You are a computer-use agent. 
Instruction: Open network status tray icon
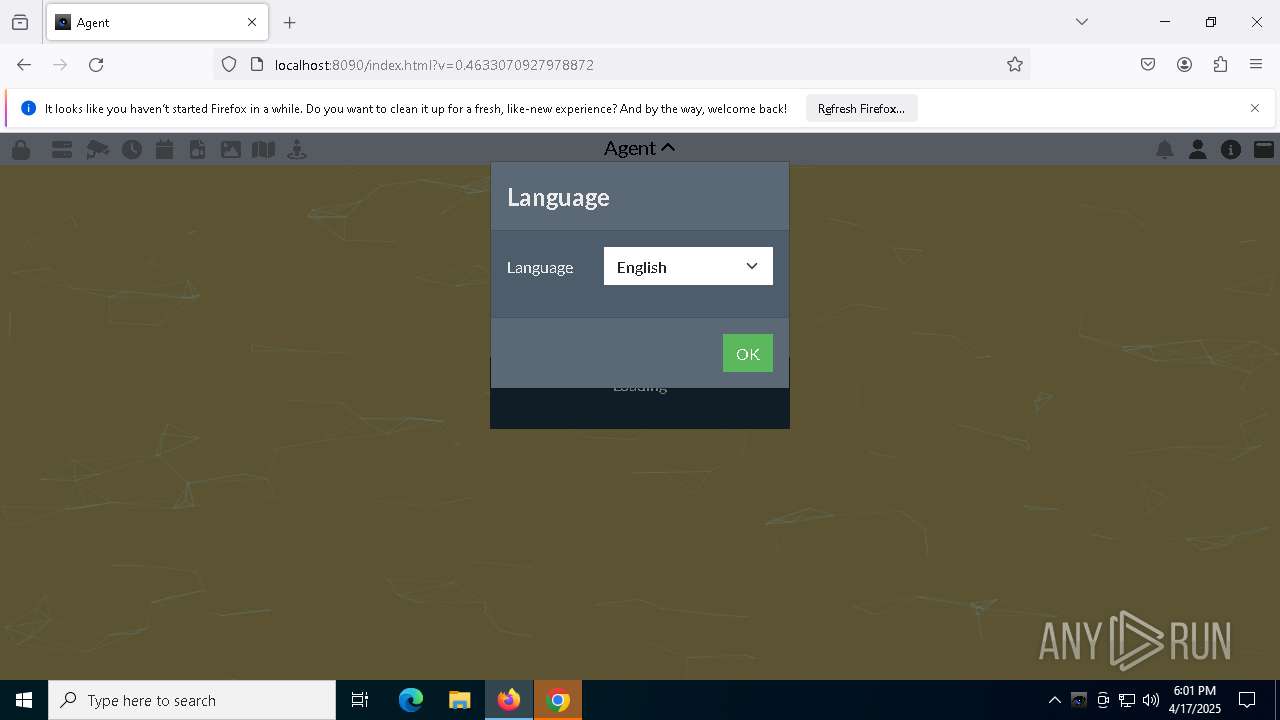(x=1127, y=700)
